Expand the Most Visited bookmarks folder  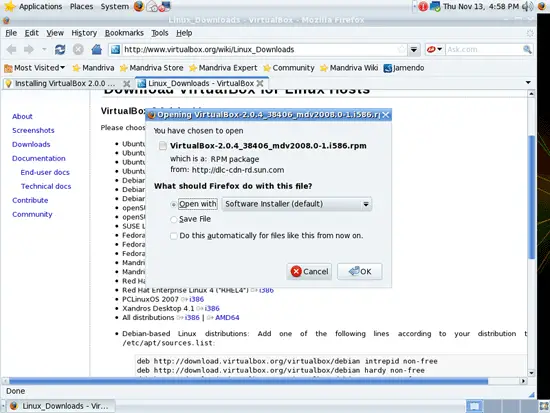34,68
